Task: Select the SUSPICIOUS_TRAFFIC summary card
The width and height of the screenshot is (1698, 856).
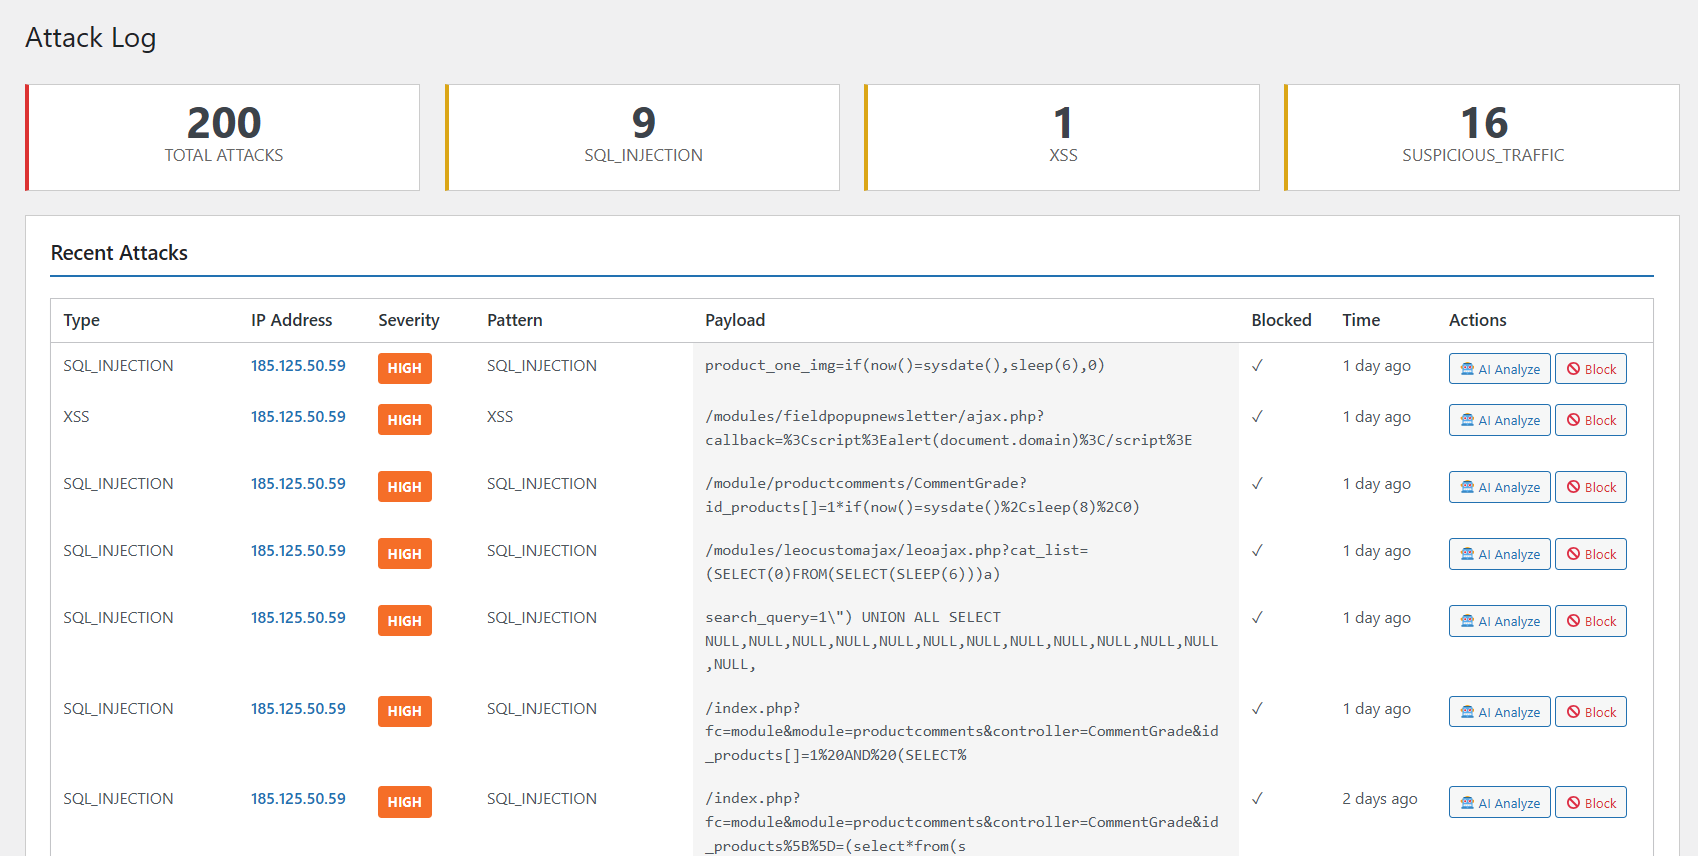Action: (x=1482, y=137)
